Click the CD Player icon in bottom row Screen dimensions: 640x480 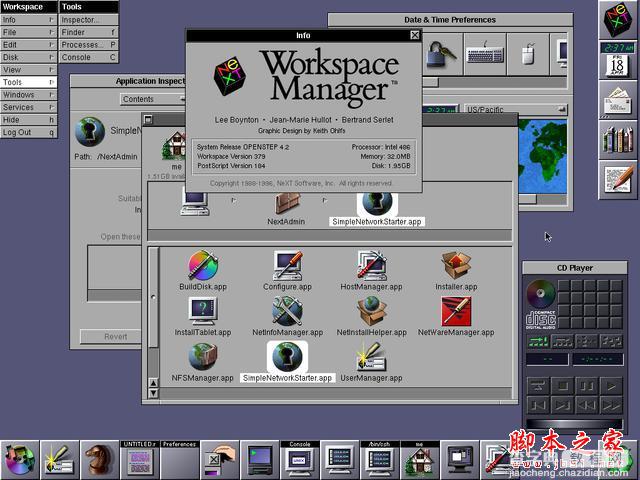(19, 460)
